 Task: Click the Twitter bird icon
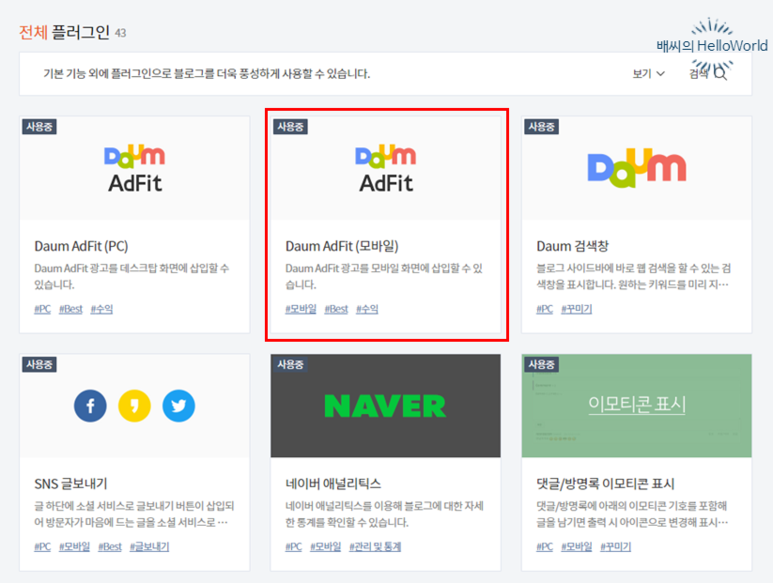(178, 406)
